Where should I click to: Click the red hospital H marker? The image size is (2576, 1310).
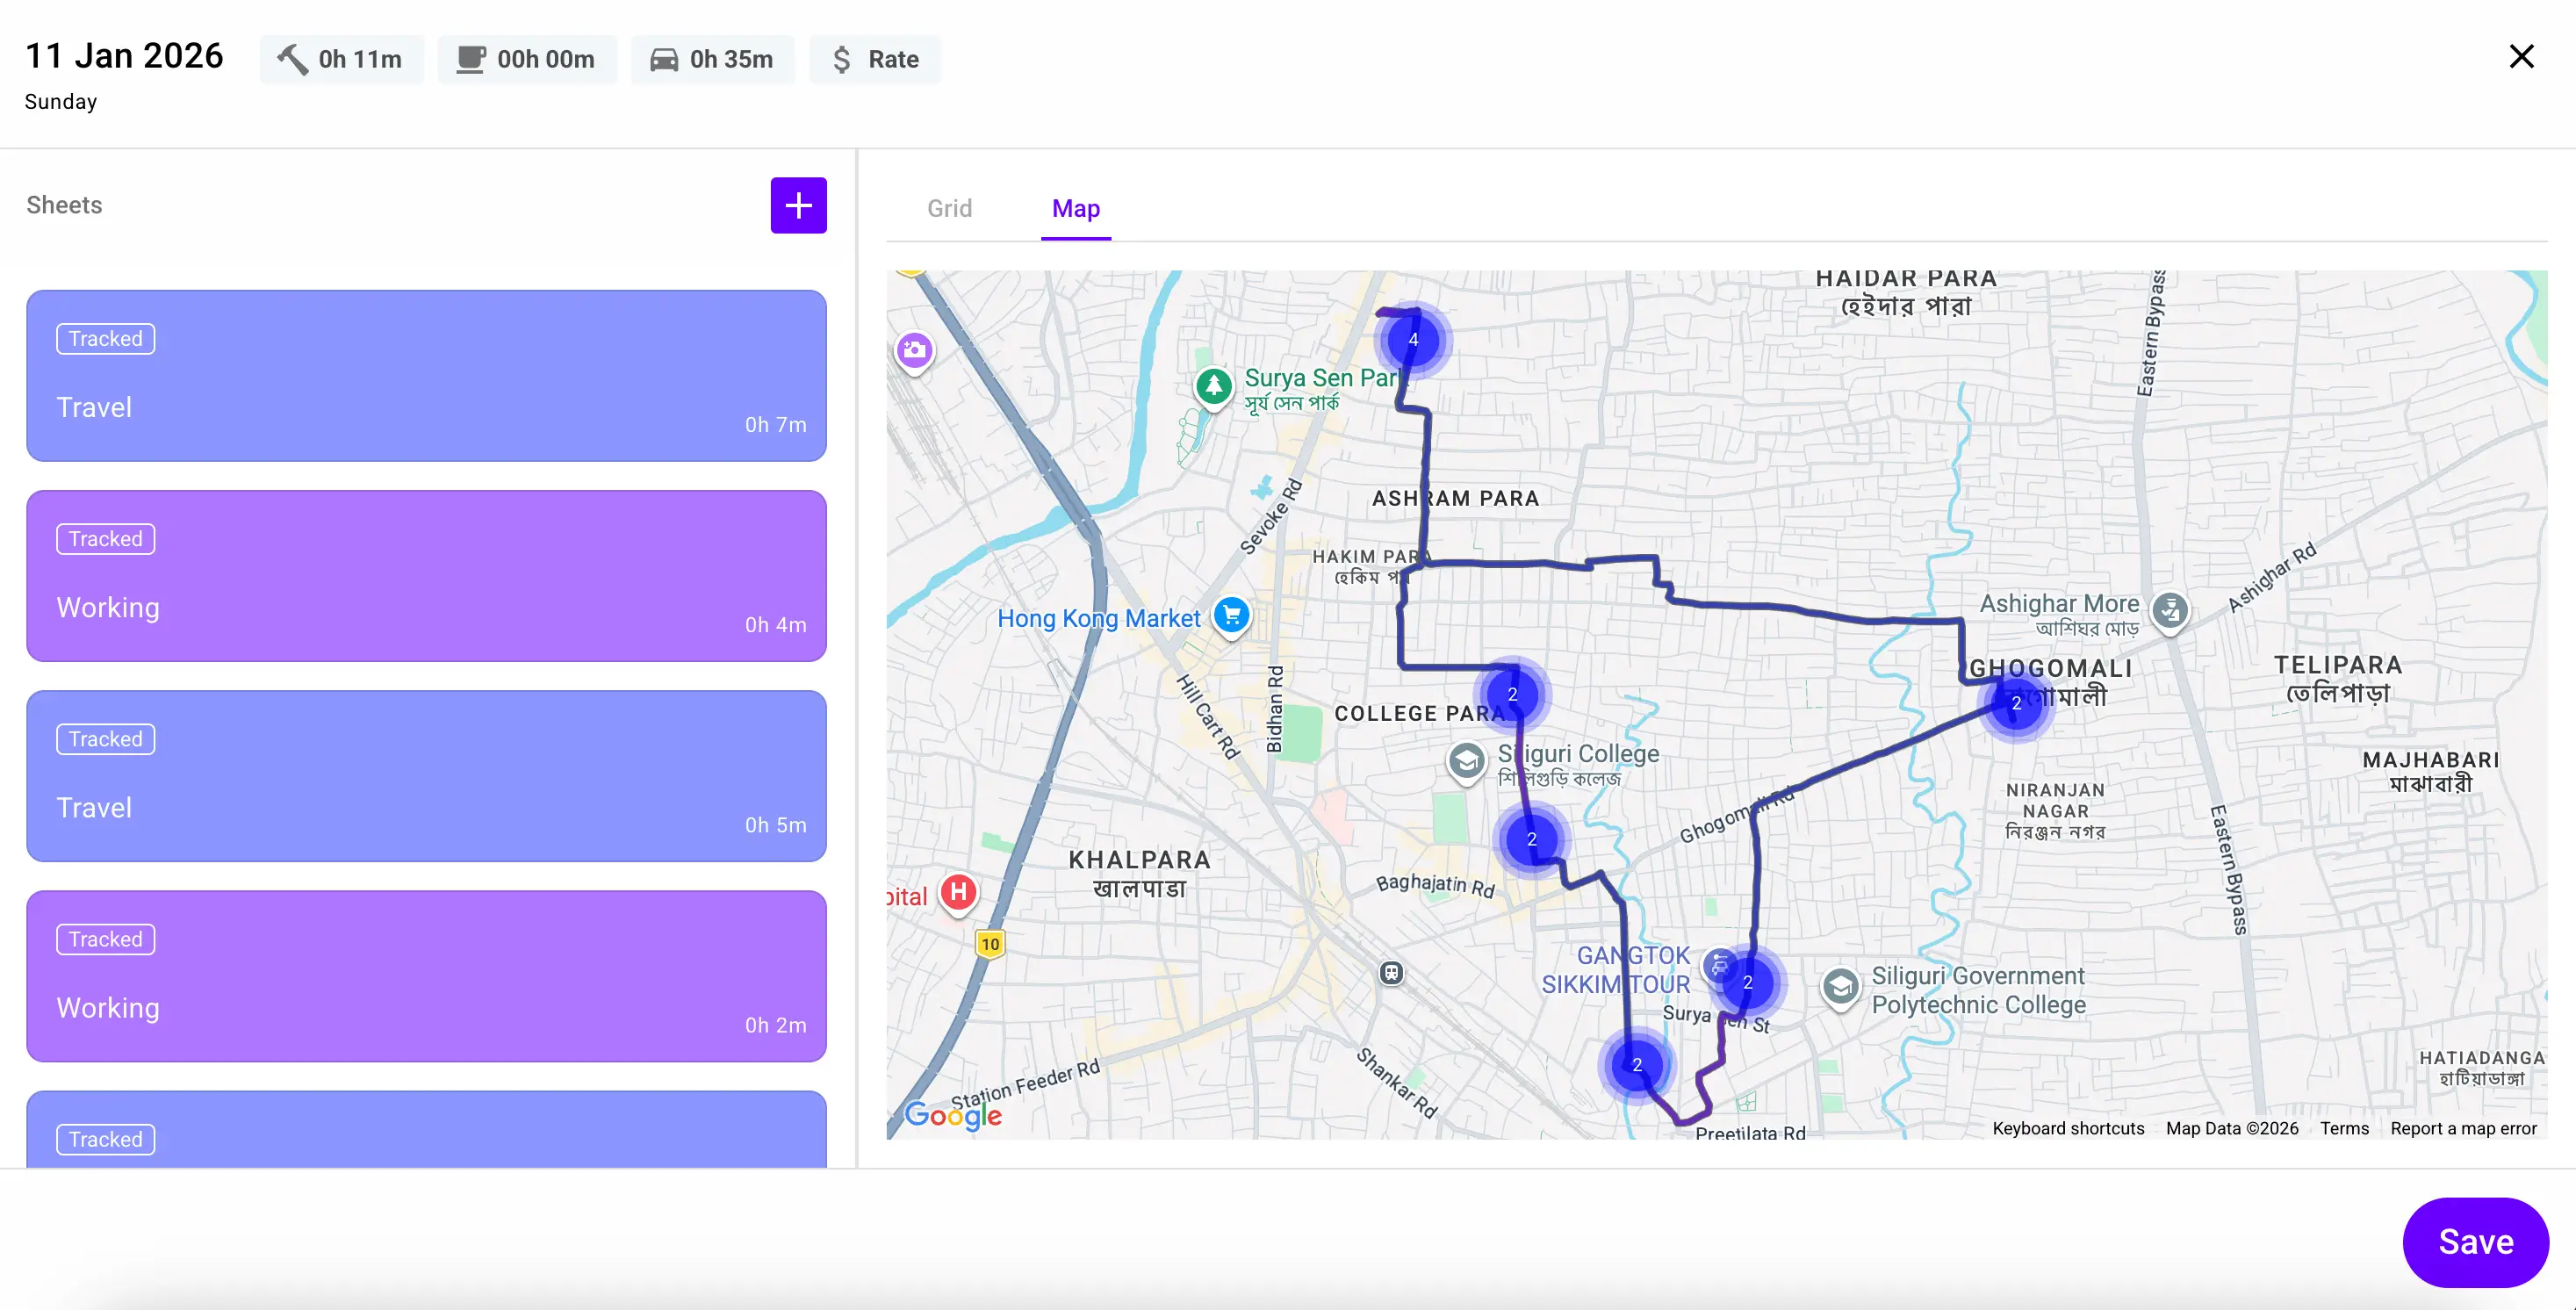coord(959,891)
